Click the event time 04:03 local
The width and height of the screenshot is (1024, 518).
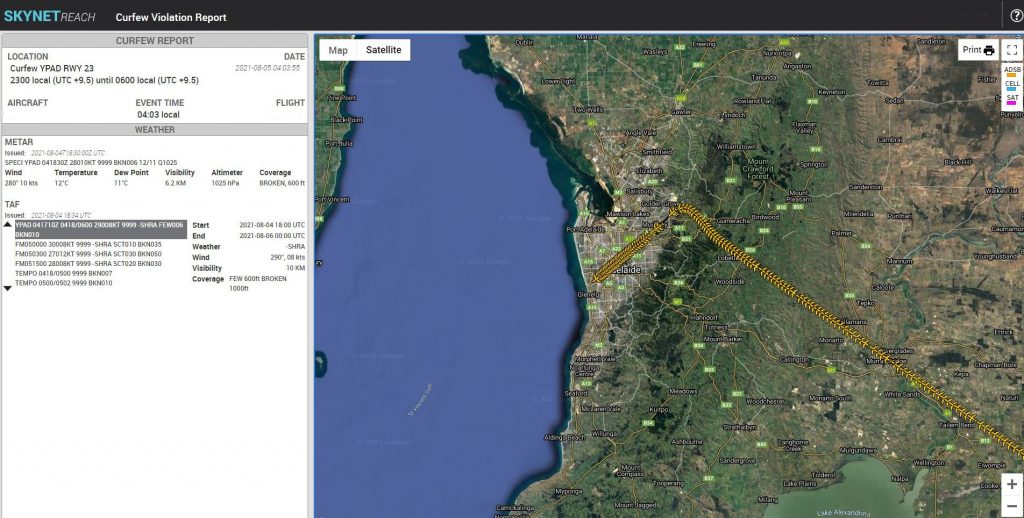(x=158, y=114)
